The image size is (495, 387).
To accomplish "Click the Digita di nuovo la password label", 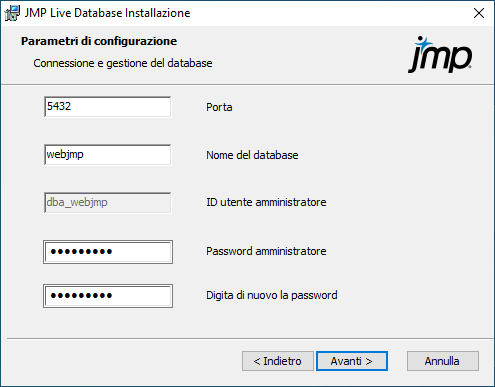I will coord(272,295).
